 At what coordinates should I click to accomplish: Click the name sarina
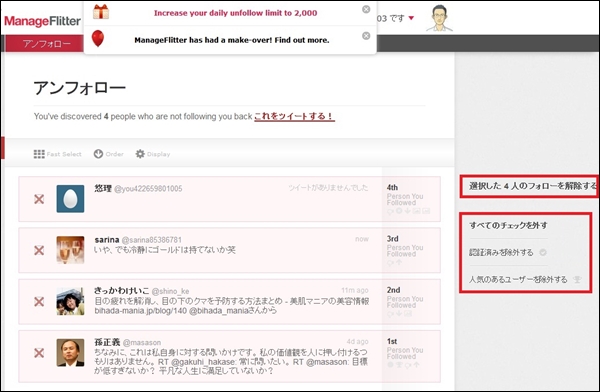(x=107, y=240)
